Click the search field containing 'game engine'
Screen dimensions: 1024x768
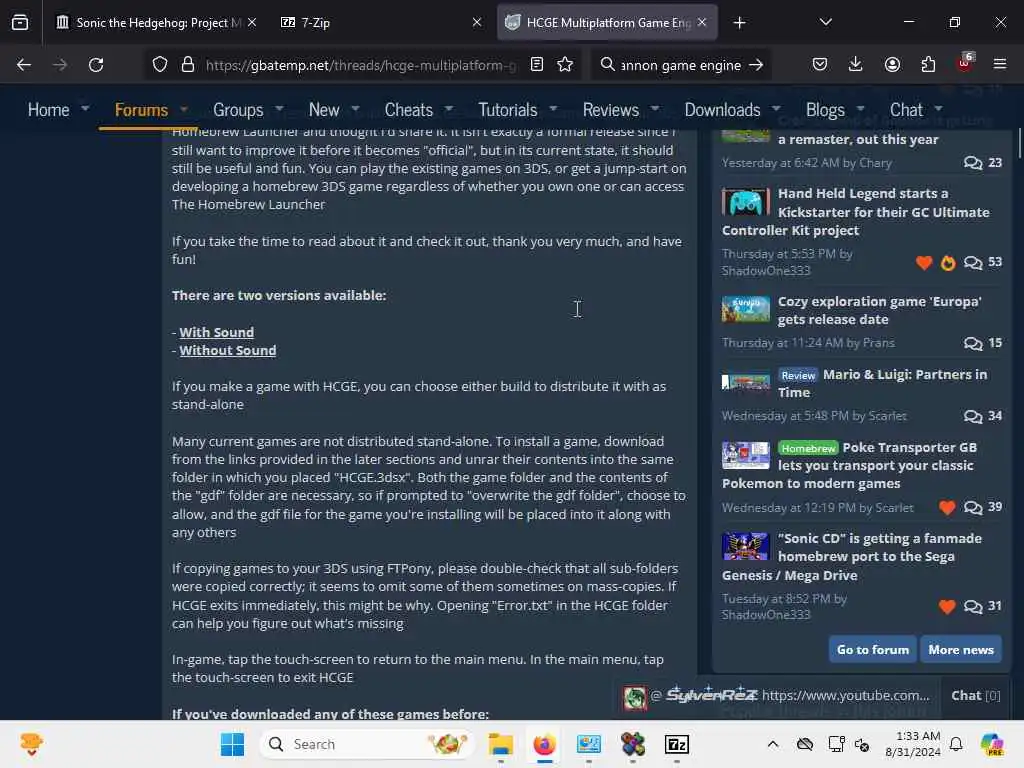(681, 65)
